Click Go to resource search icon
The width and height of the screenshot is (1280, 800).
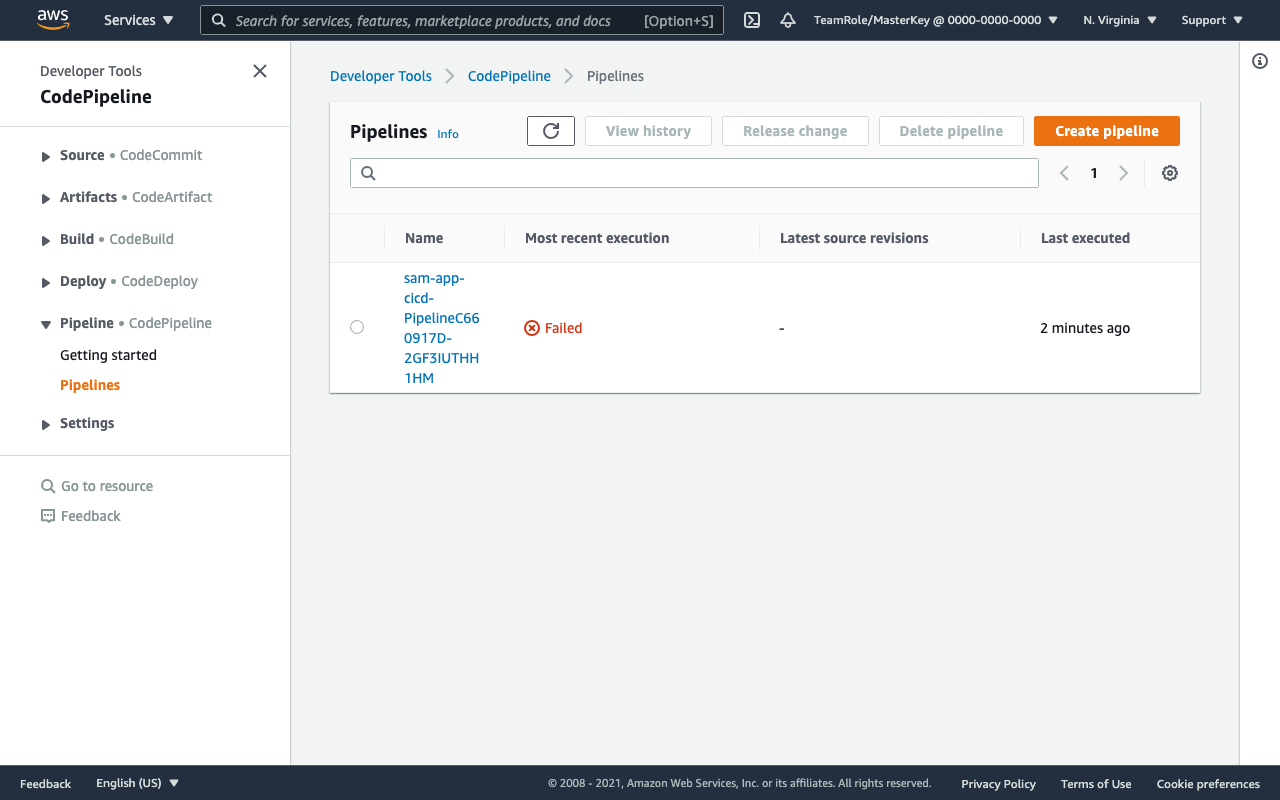point(48,486)
